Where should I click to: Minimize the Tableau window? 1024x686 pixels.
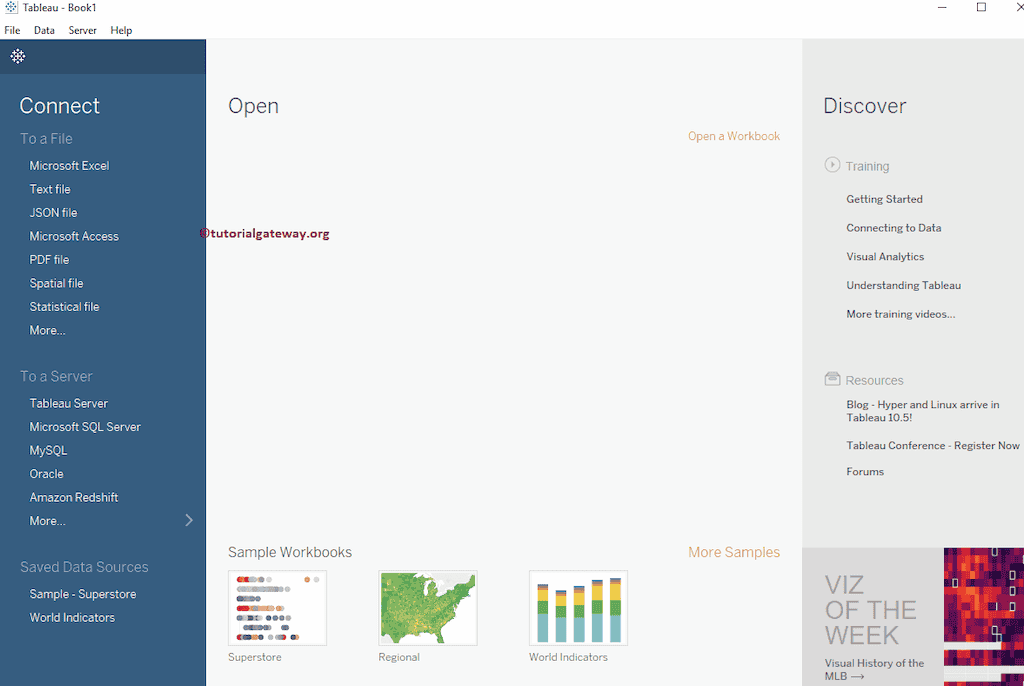(x=942, y=7)
